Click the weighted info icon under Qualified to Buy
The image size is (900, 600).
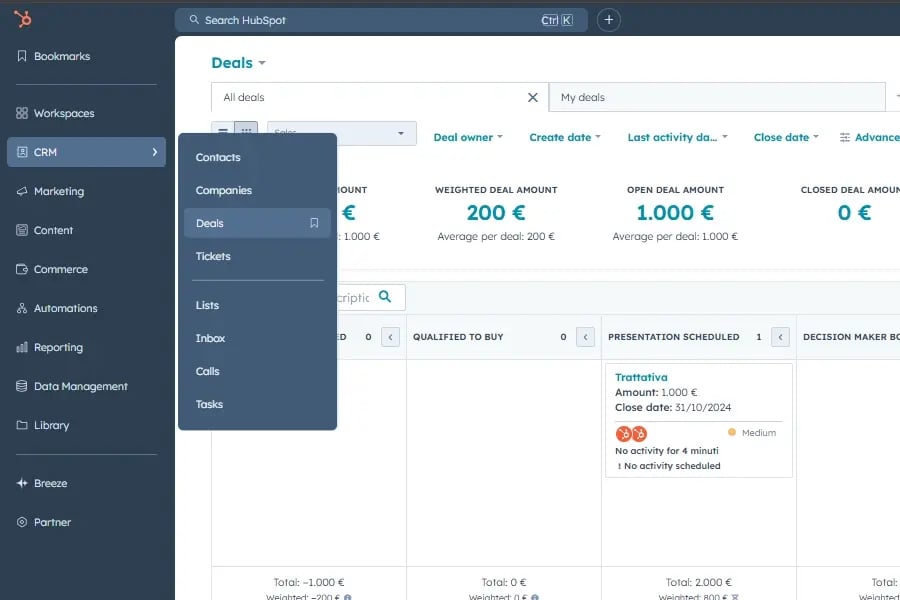coord(535,597)
